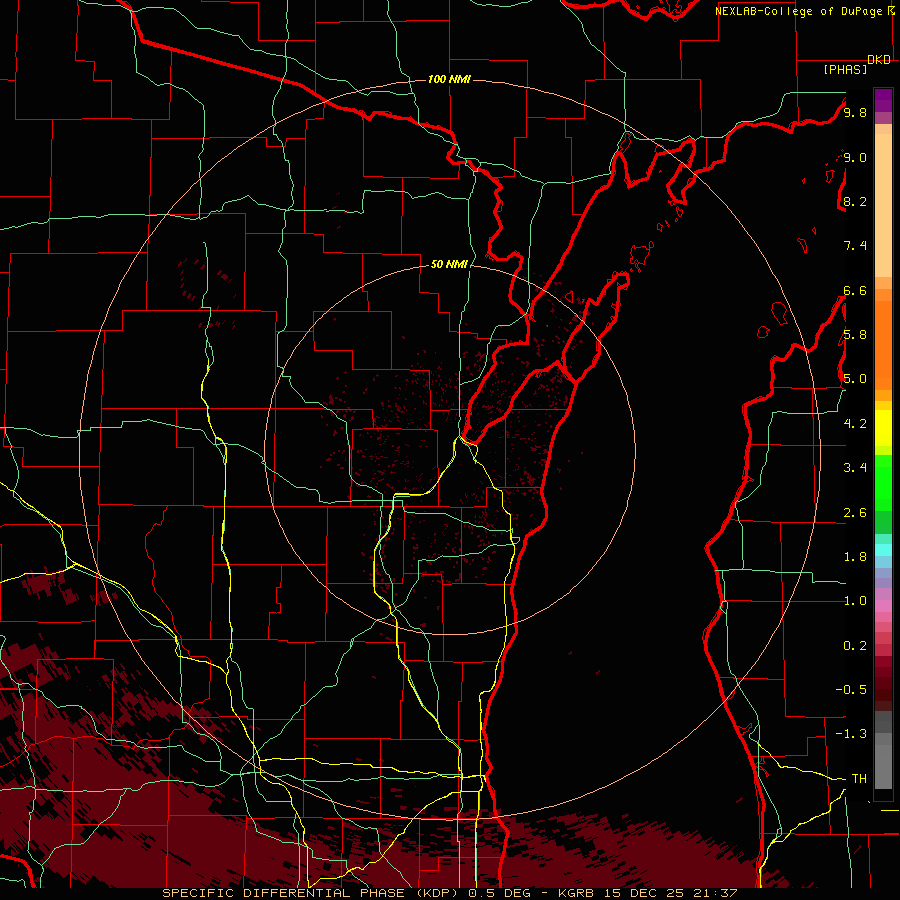Click the '-0.5' scale value
The image size is (900, 900).
pos(851,690)
